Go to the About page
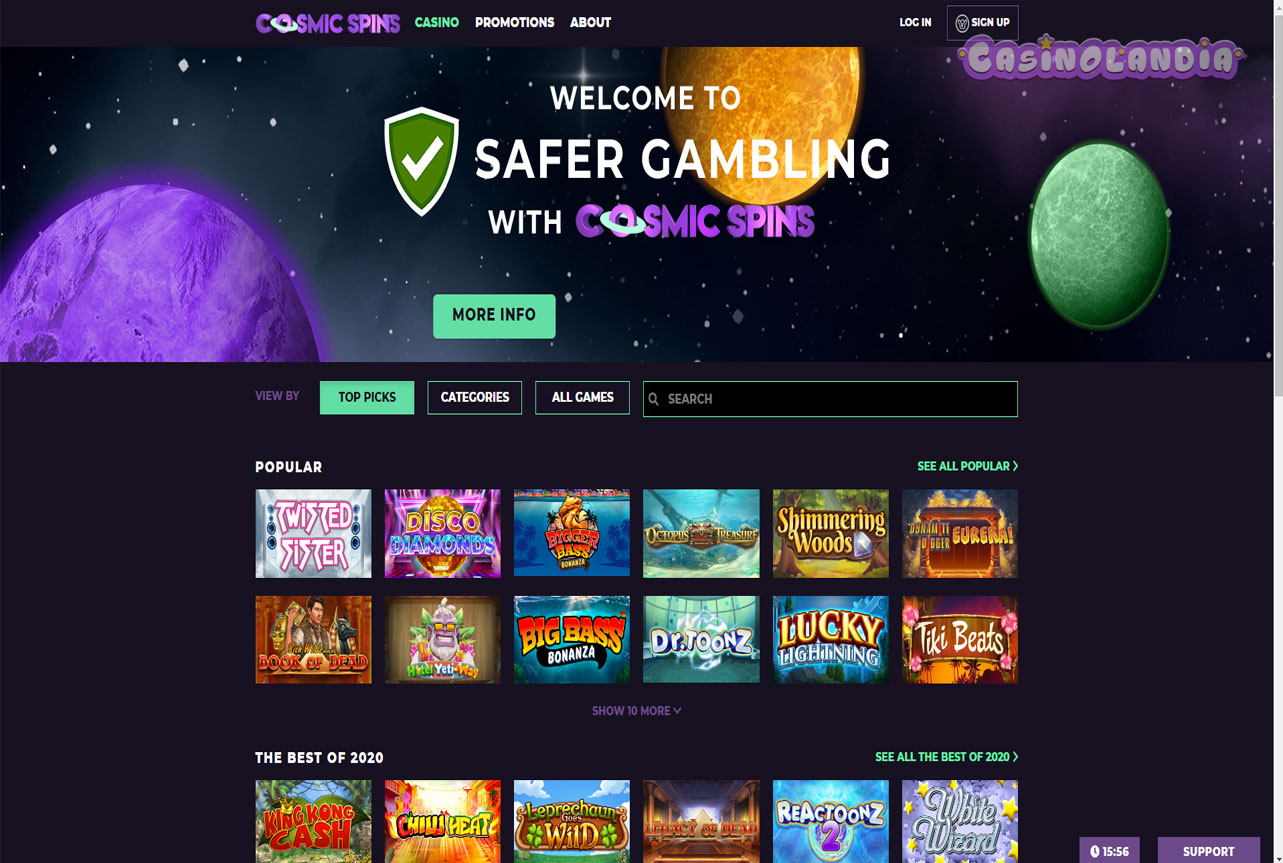Screen dimensions: 1283x863 590,22
